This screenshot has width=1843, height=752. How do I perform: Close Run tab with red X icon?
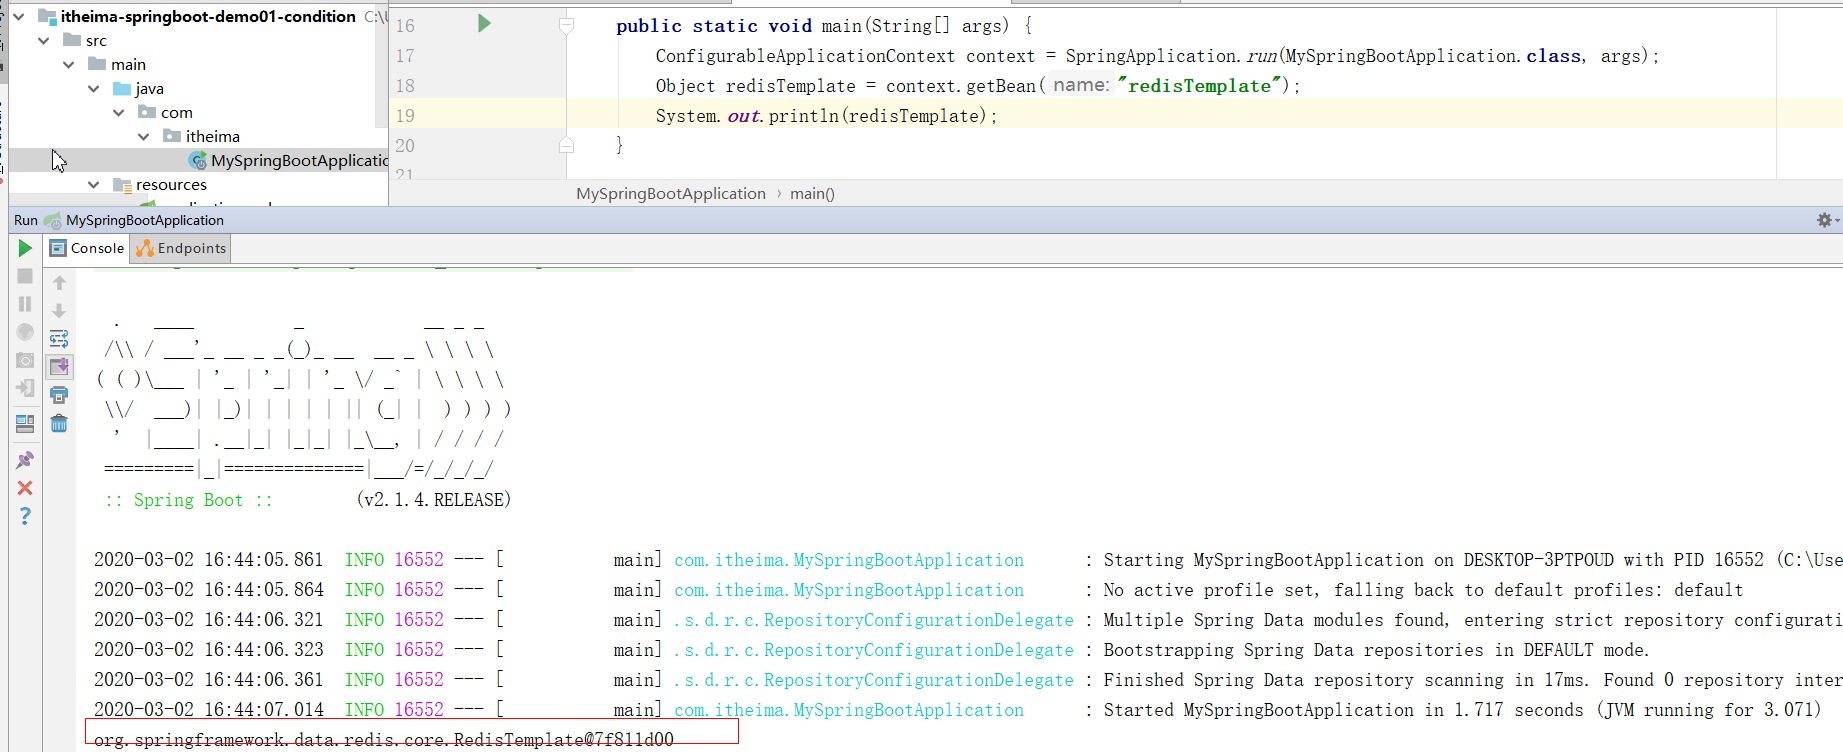tap(25, 488)
